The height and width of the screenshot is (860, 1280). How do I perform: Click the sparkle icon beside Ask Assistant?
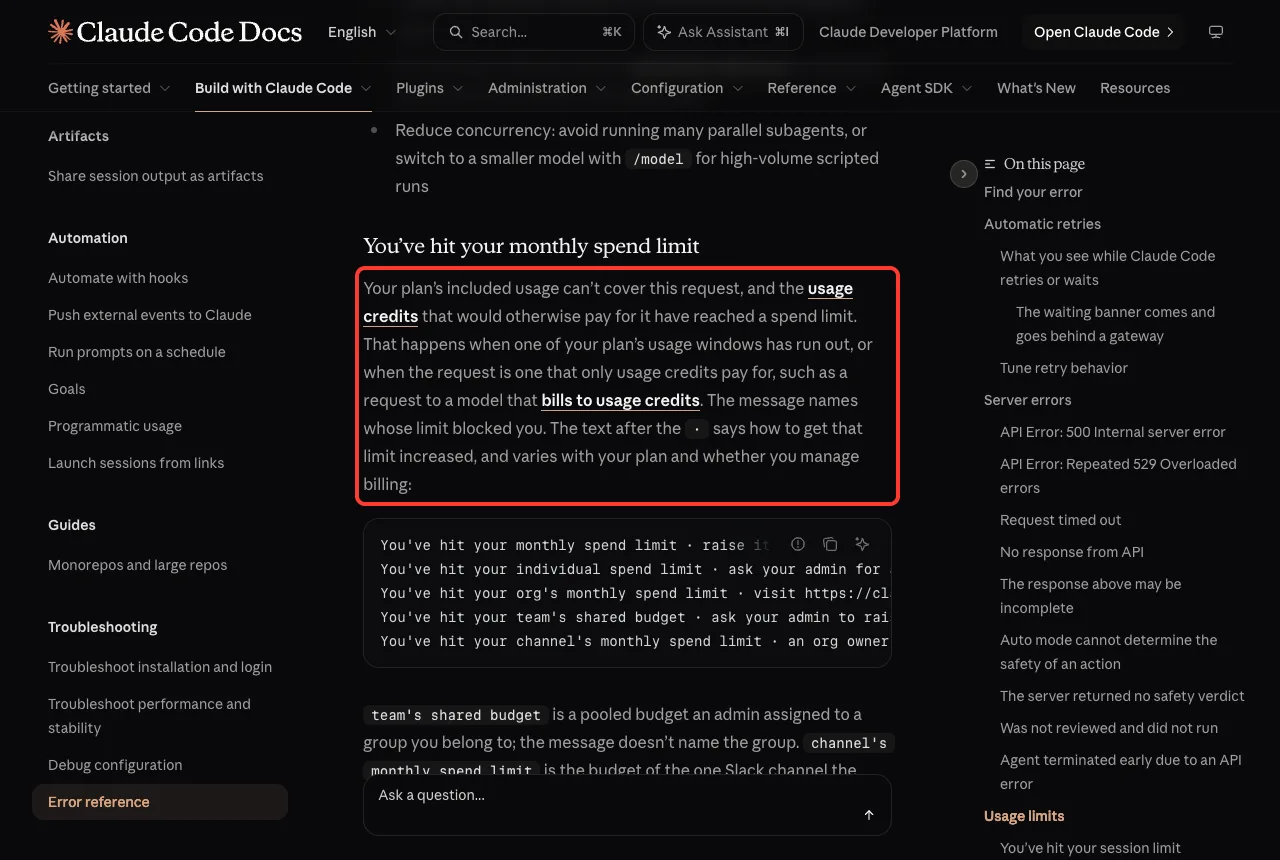tap(664, 32)
